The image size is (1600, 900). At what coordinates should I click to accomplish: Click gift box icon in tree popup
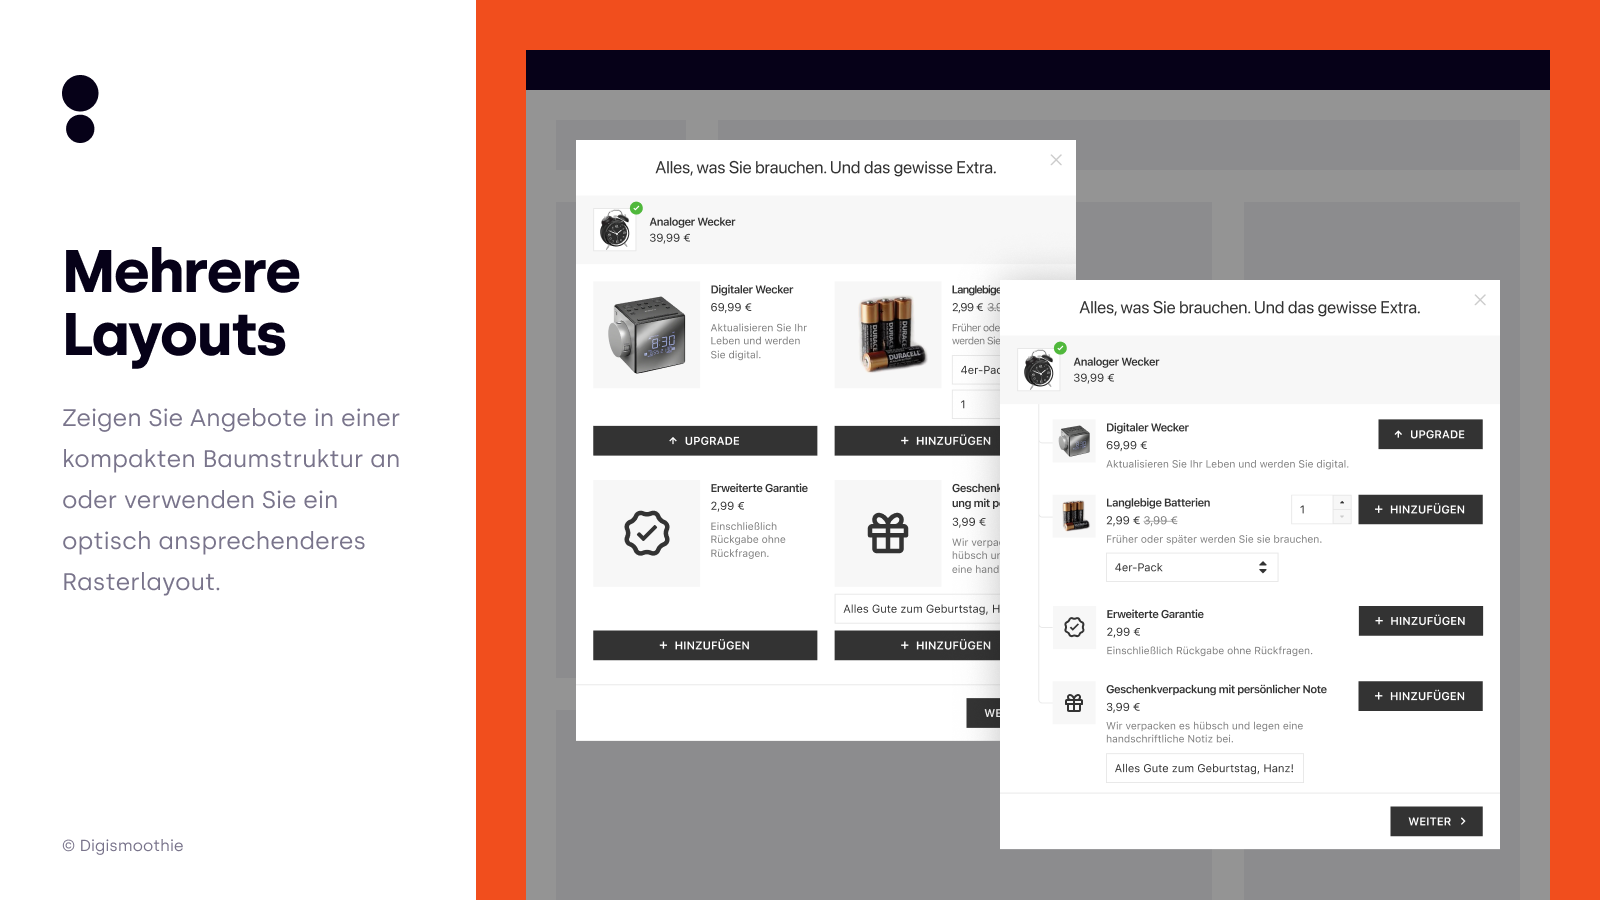pyautogui.click(x=1074, y=703)
